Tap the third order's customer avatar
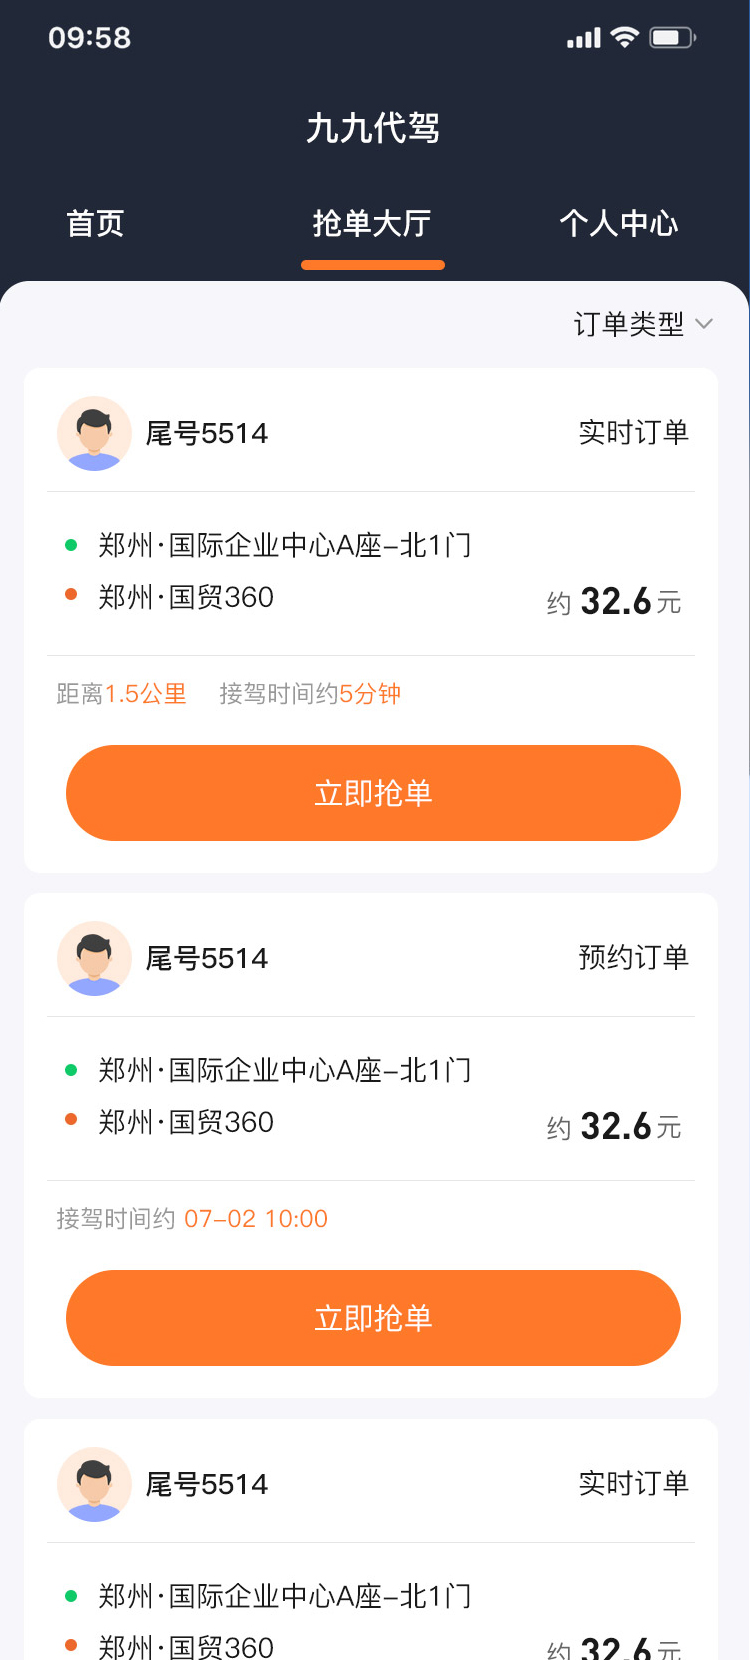 [94, 1484]
